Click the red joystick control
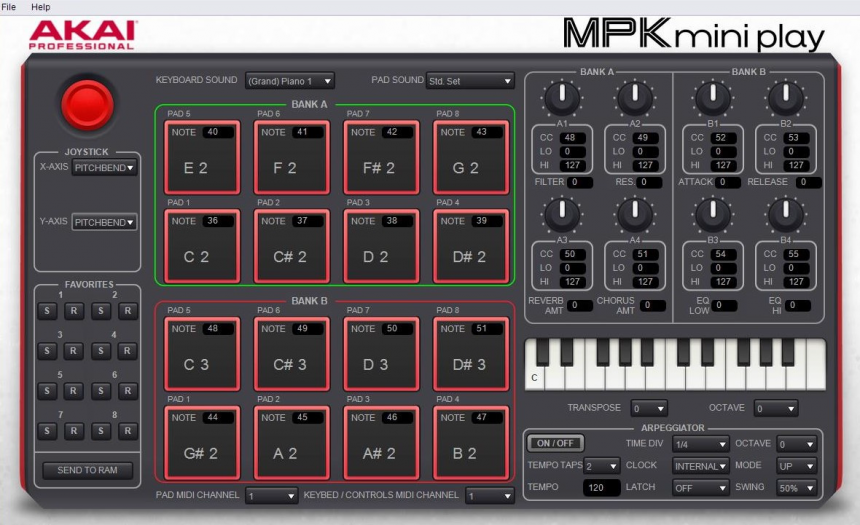This screenshot has width=860, height=525. point(87,105)
